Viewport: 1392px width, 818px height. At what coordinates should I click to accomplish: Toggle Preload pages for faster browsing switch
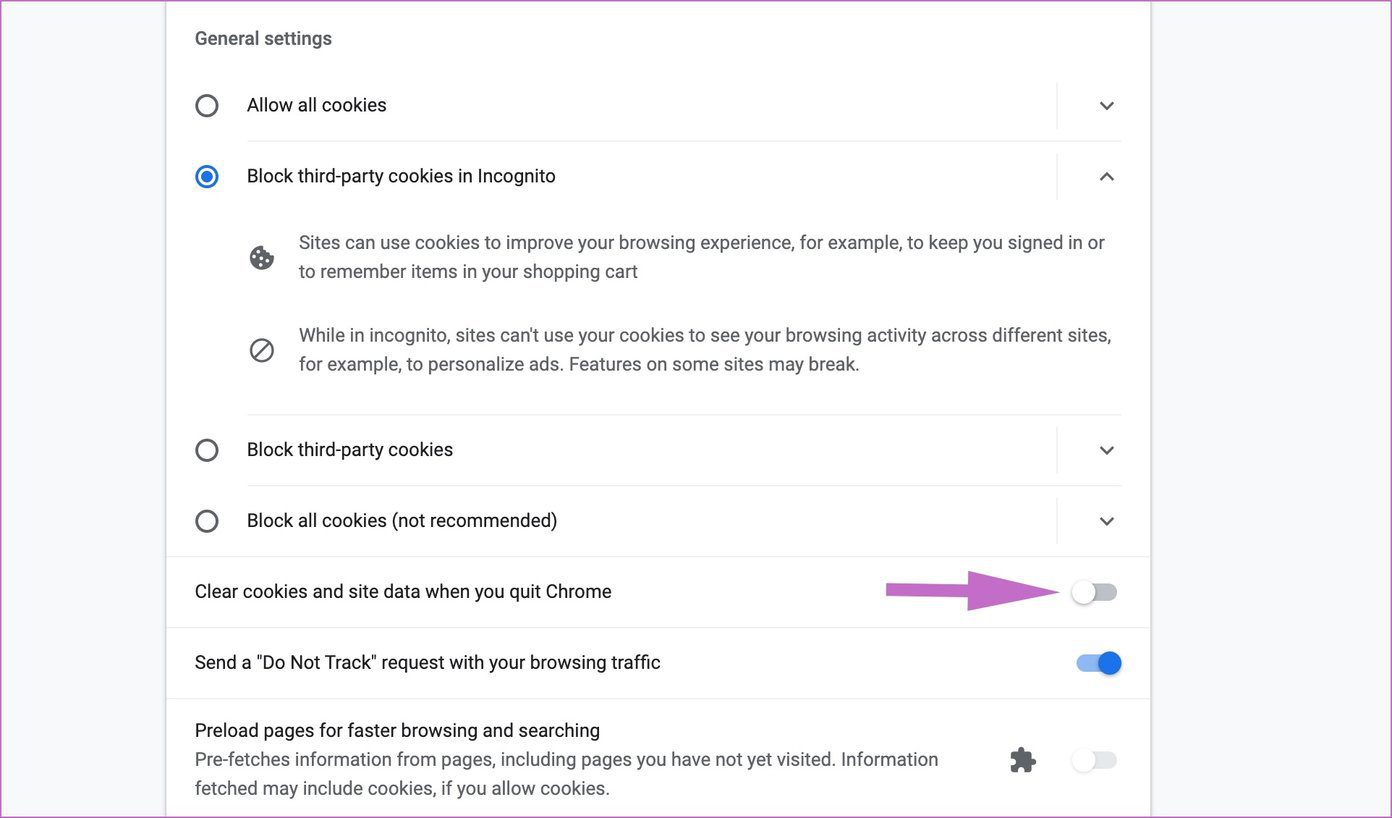(x=1094, y=761)
